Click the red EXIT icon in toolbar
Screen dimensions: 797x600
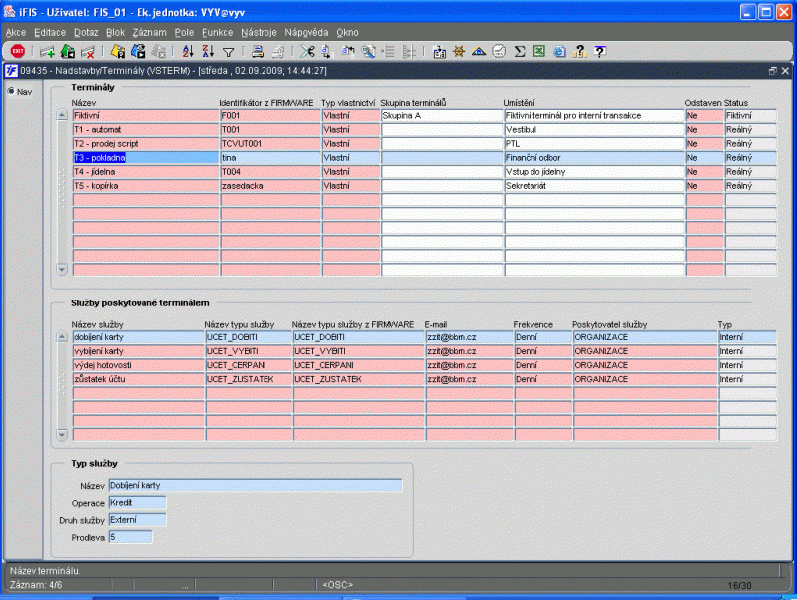[18, 51]
